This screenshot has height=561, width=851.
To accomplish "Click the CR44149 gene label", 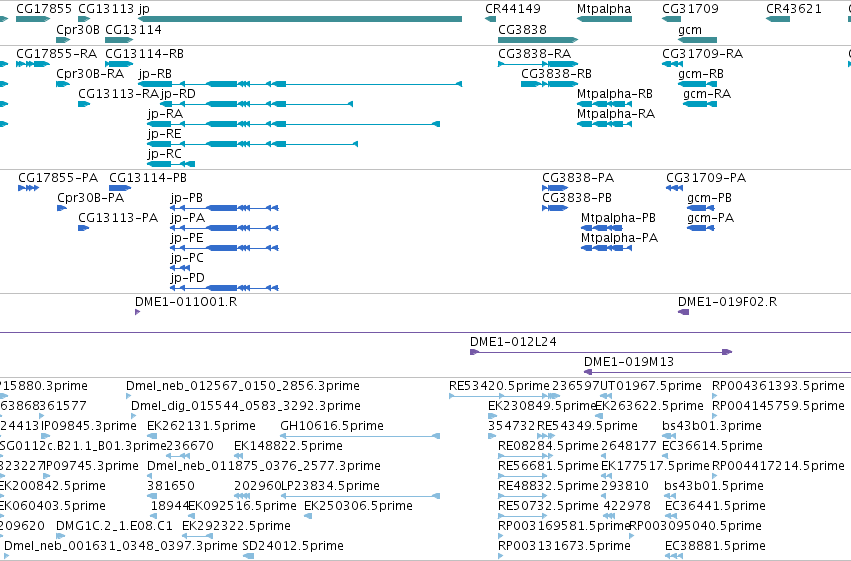I will point(513,9).
